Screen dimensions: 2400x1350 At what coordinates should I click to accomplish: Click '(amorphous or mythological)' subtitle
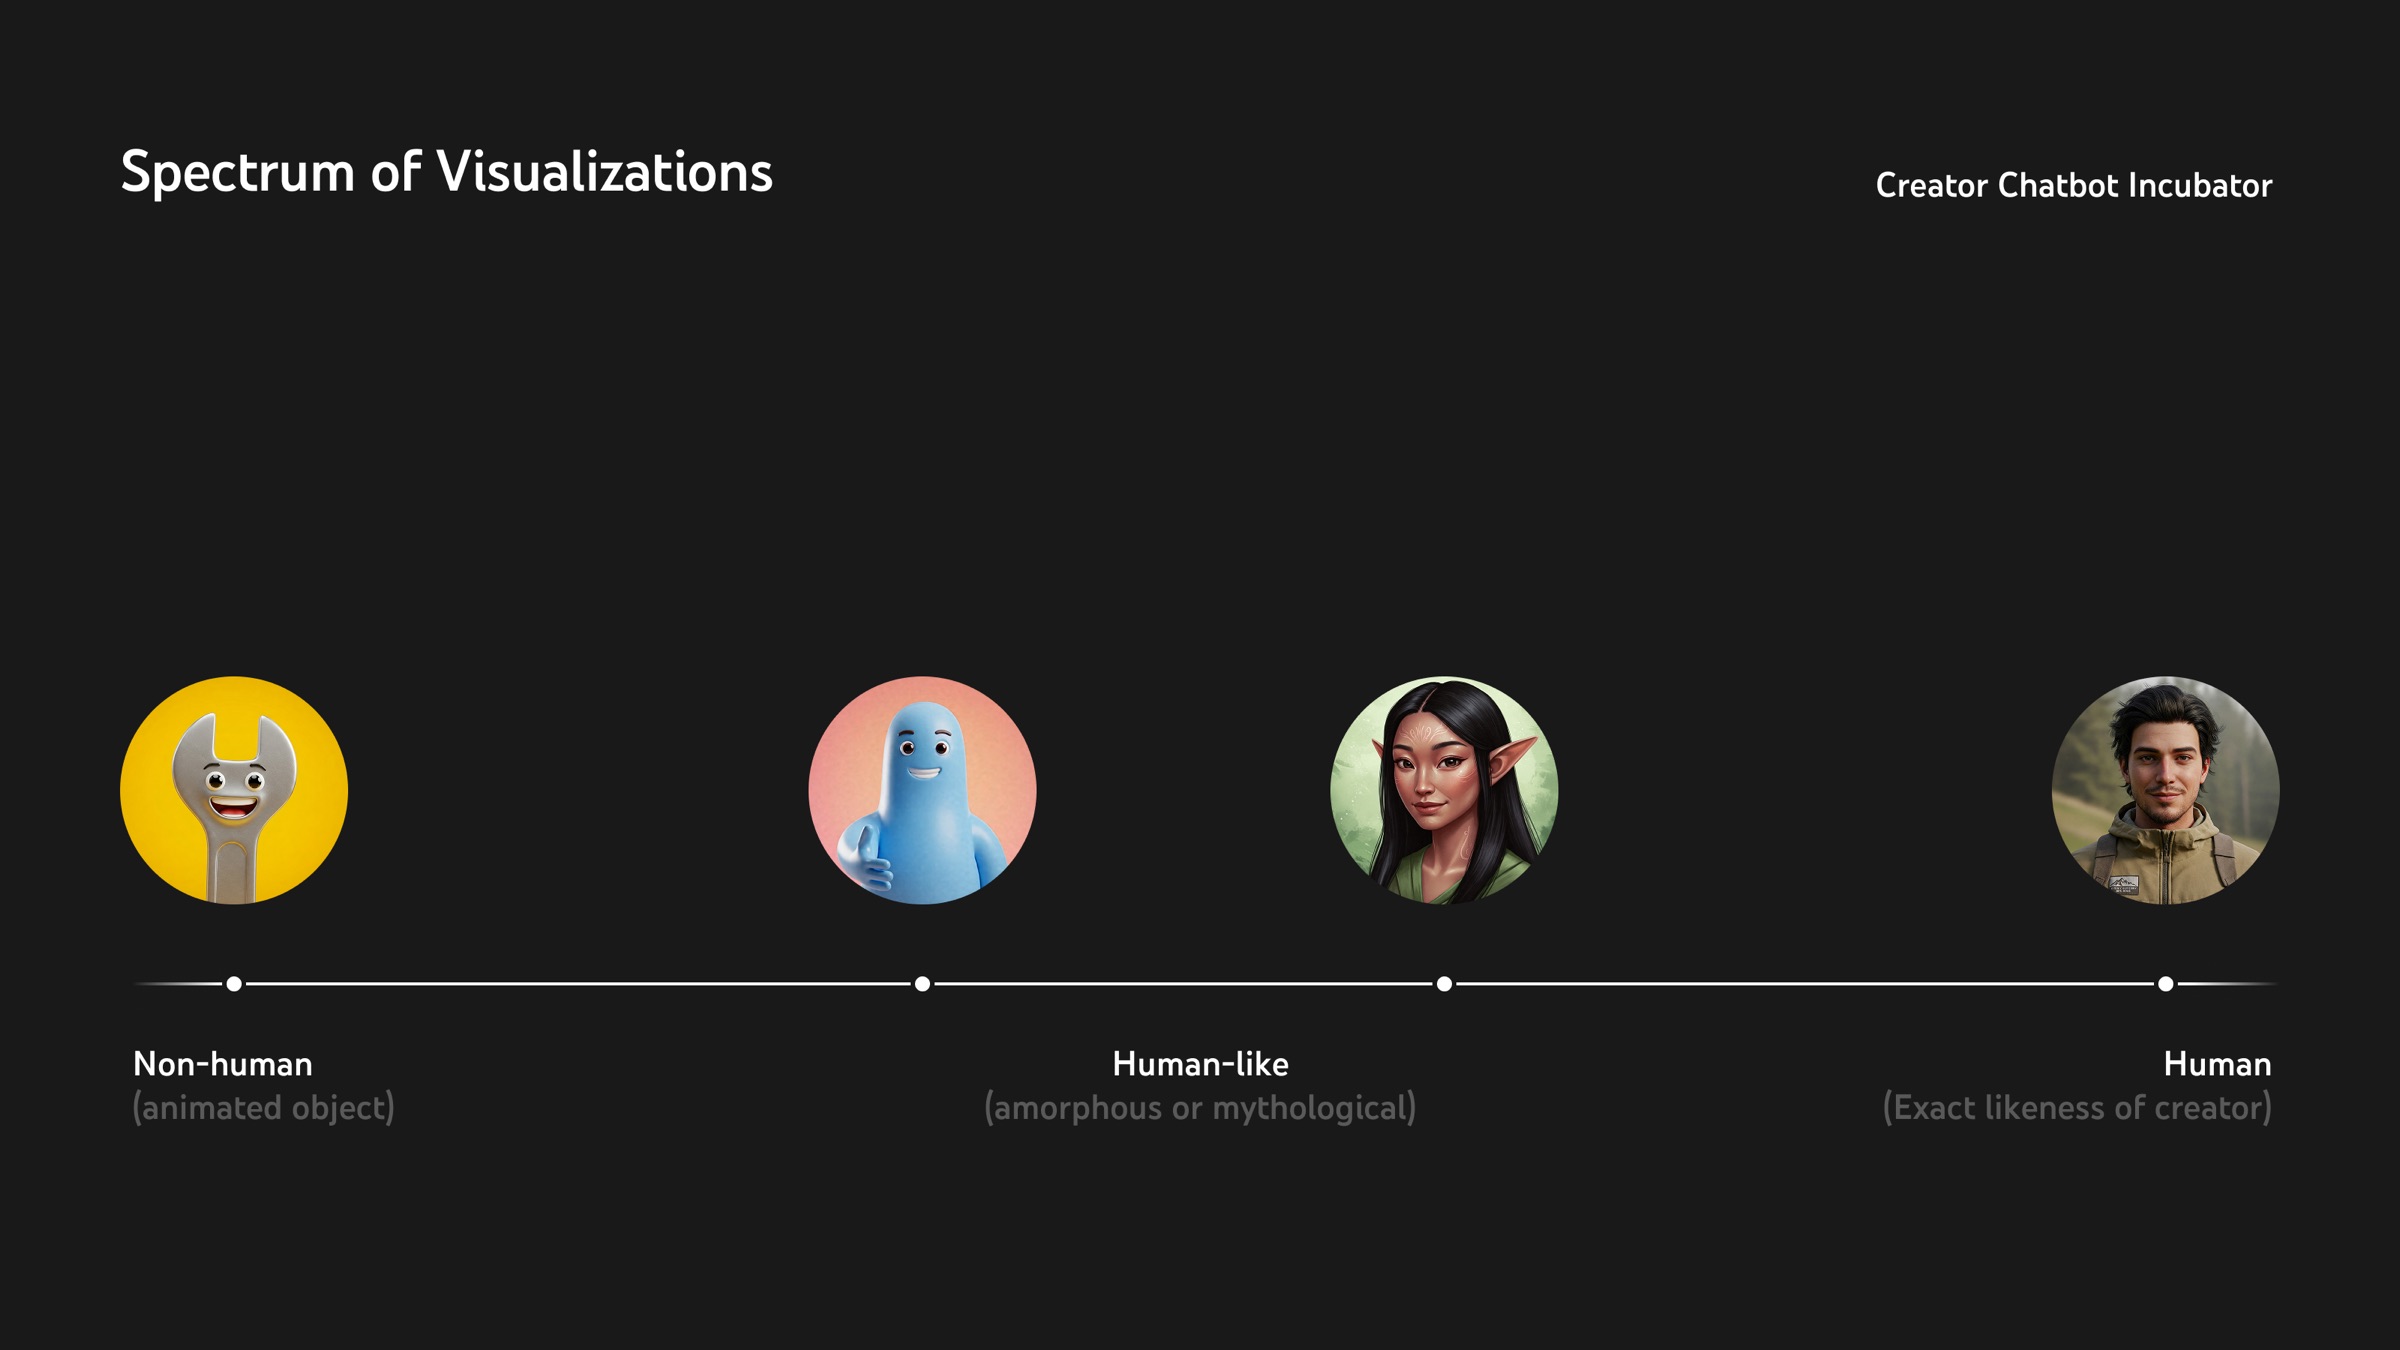[x=1200, y=1108]
